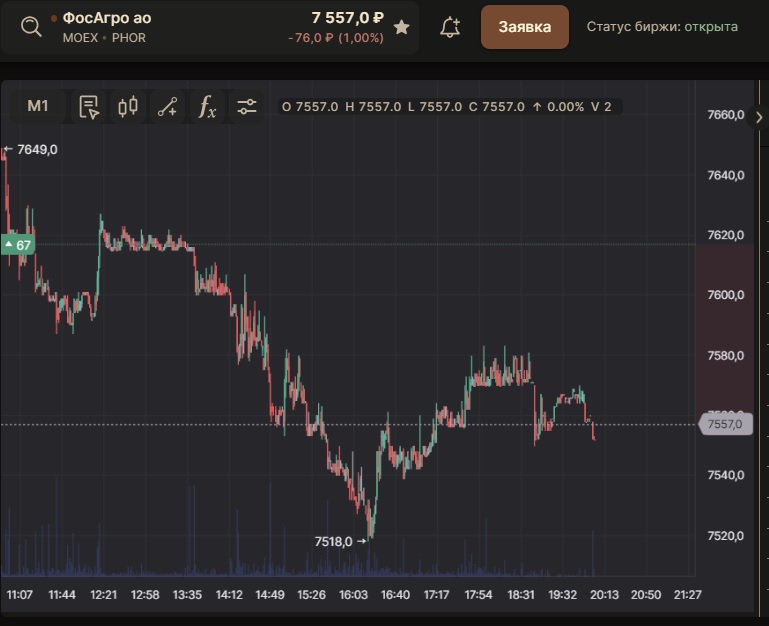Image resolution: width=769 pixels, height=626 pixels.
Task: Click the 7620,0 price axis label
Action: (725, 235)
